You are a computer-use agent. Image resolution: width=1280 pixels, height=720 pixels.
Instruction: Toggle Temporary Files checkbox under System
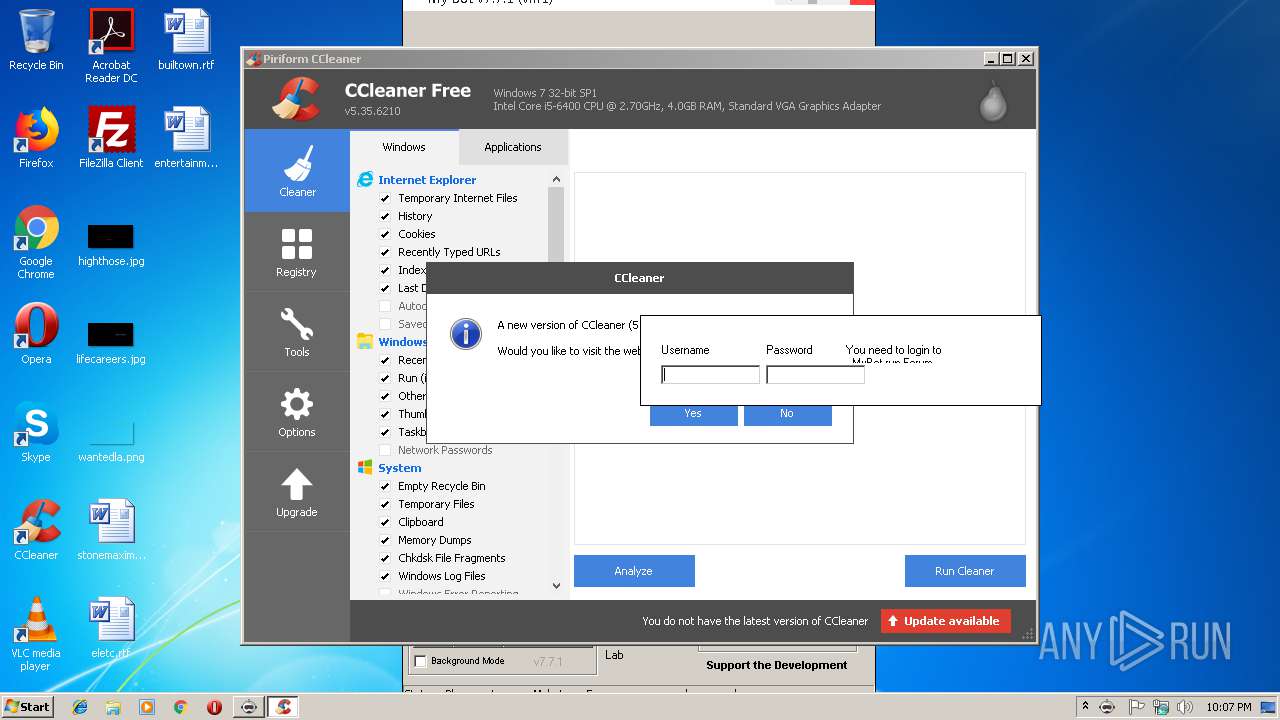385,504
